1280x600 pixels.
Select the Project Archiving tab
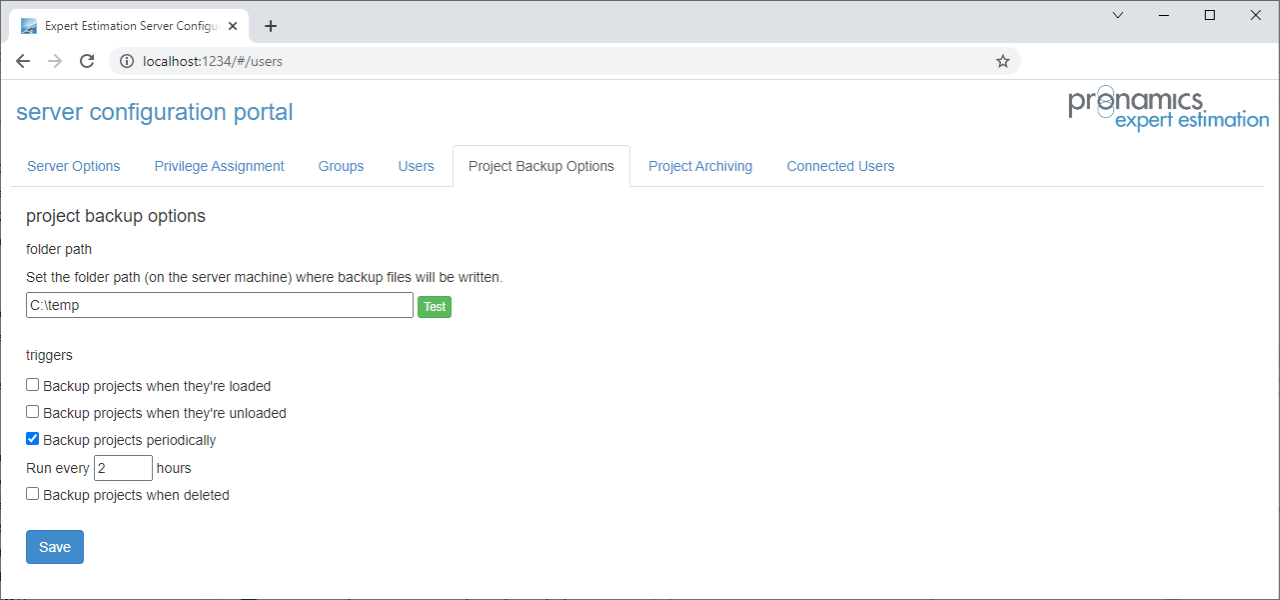click(700, 166)
